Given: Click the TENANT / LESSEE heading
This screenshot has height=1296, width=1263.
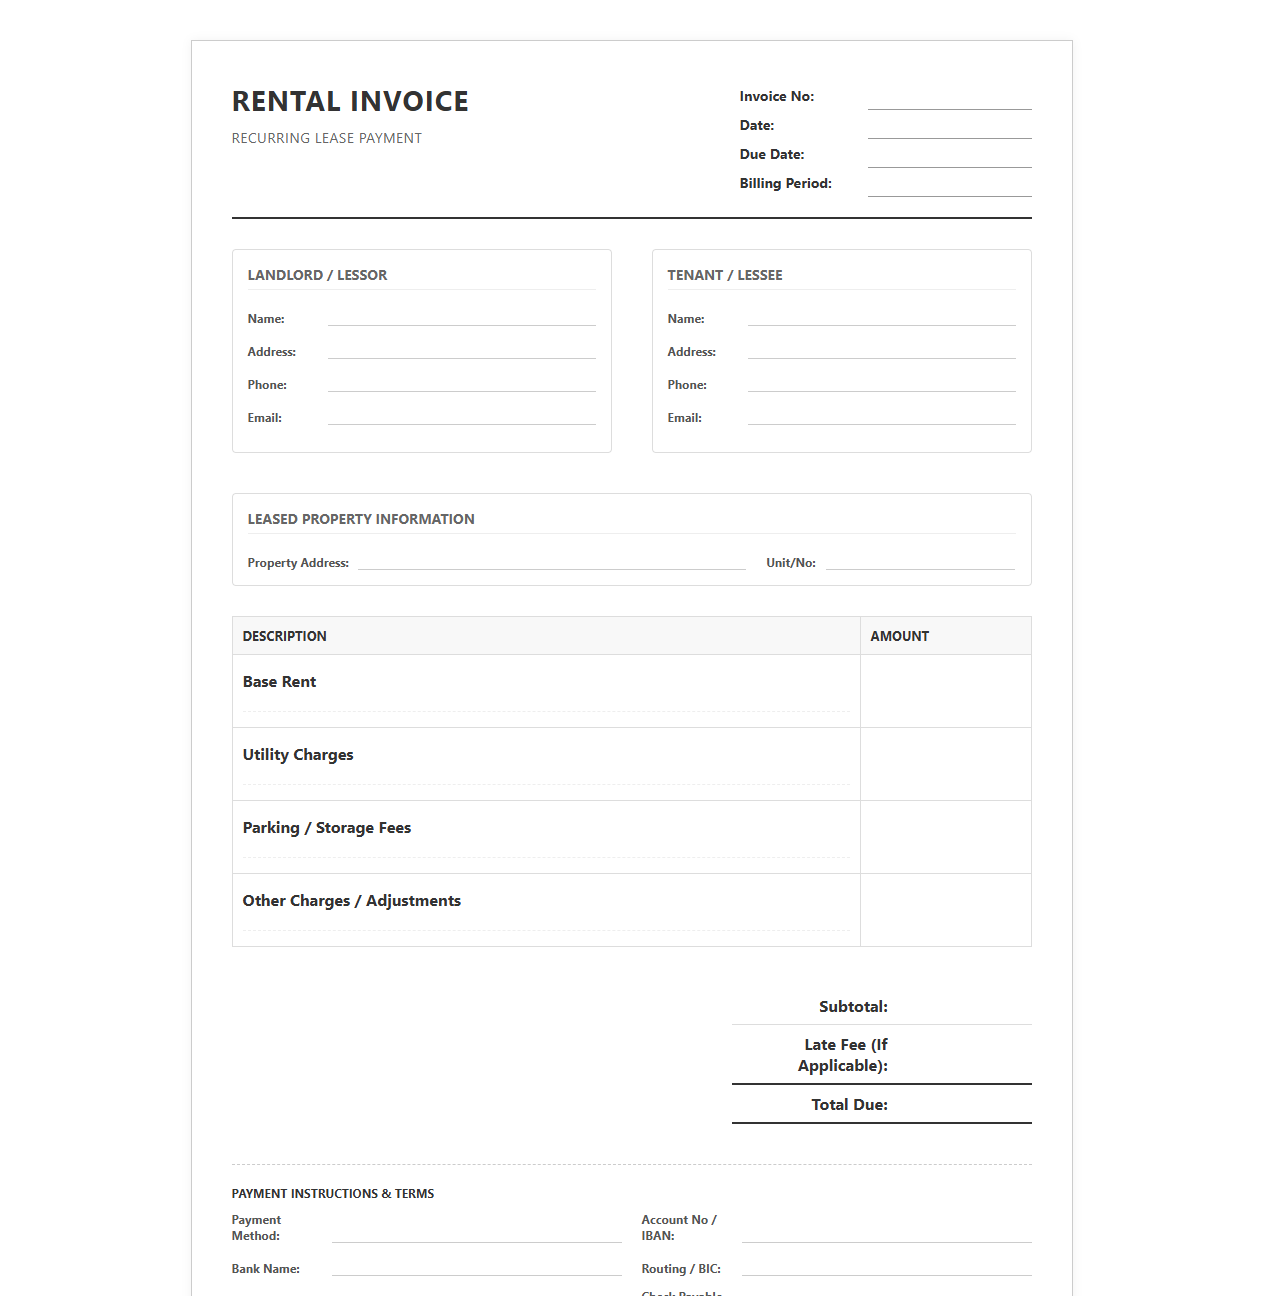Looking at the screenshot, I should click(x=725, y=275).
